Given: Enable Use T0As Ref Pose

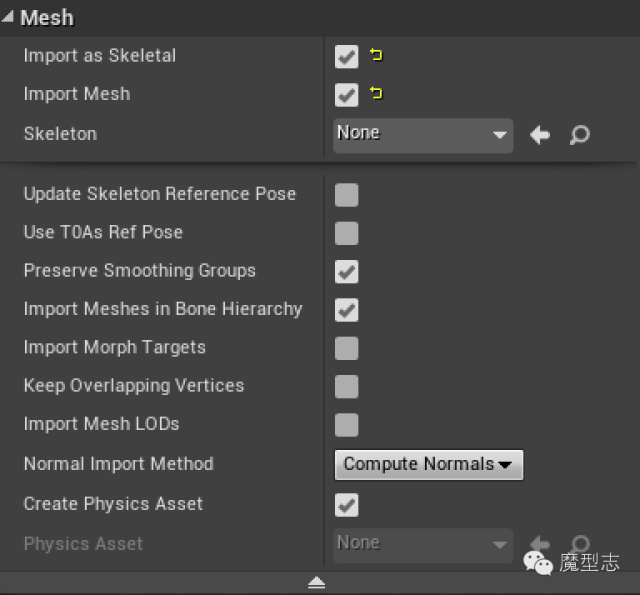Looking at the screenshot, I should [347, 233].
